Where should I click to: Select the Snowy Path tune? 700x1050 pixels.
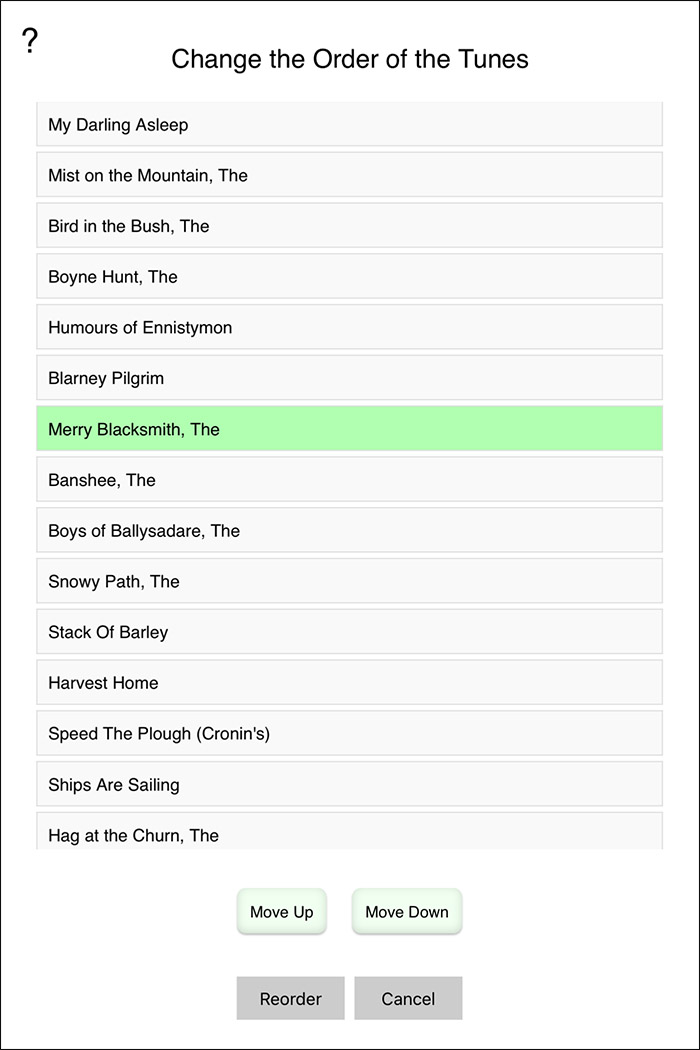point(349,581)
